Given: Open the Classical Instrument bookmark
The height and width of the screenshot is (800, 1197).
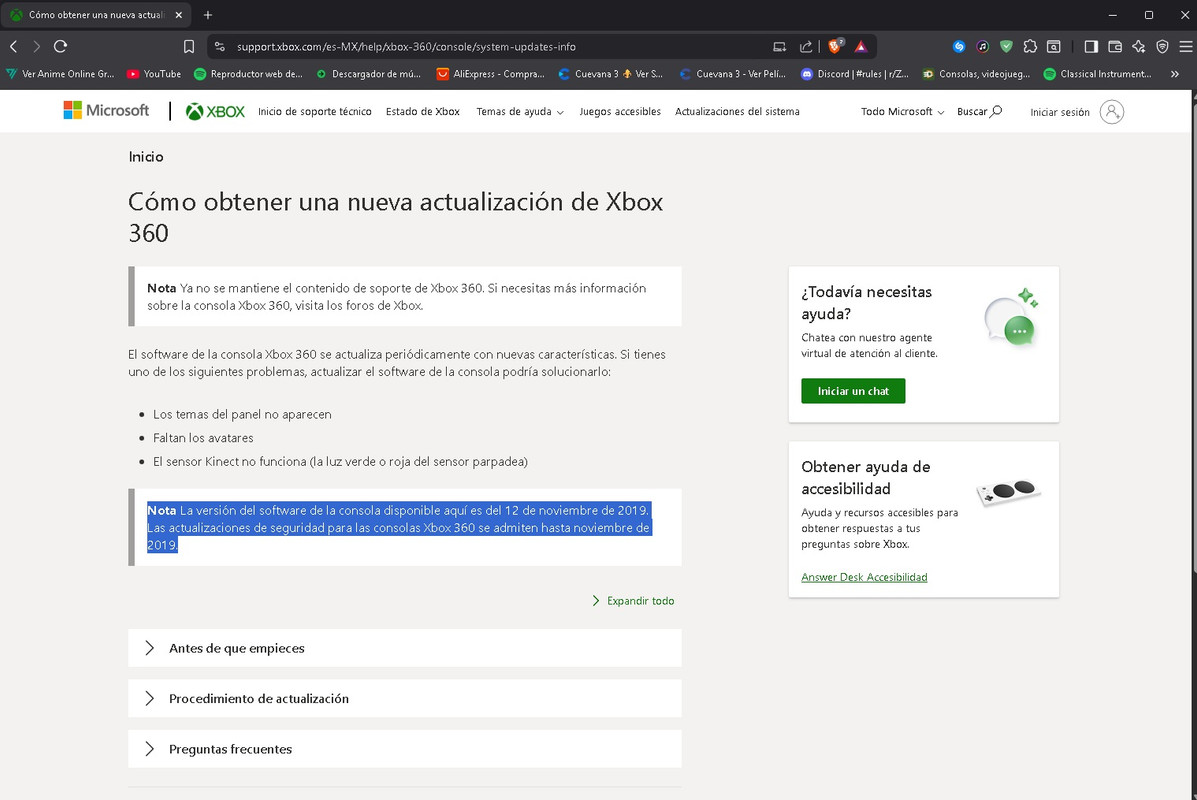Looking at the screenshot, I should [1098, 74].
